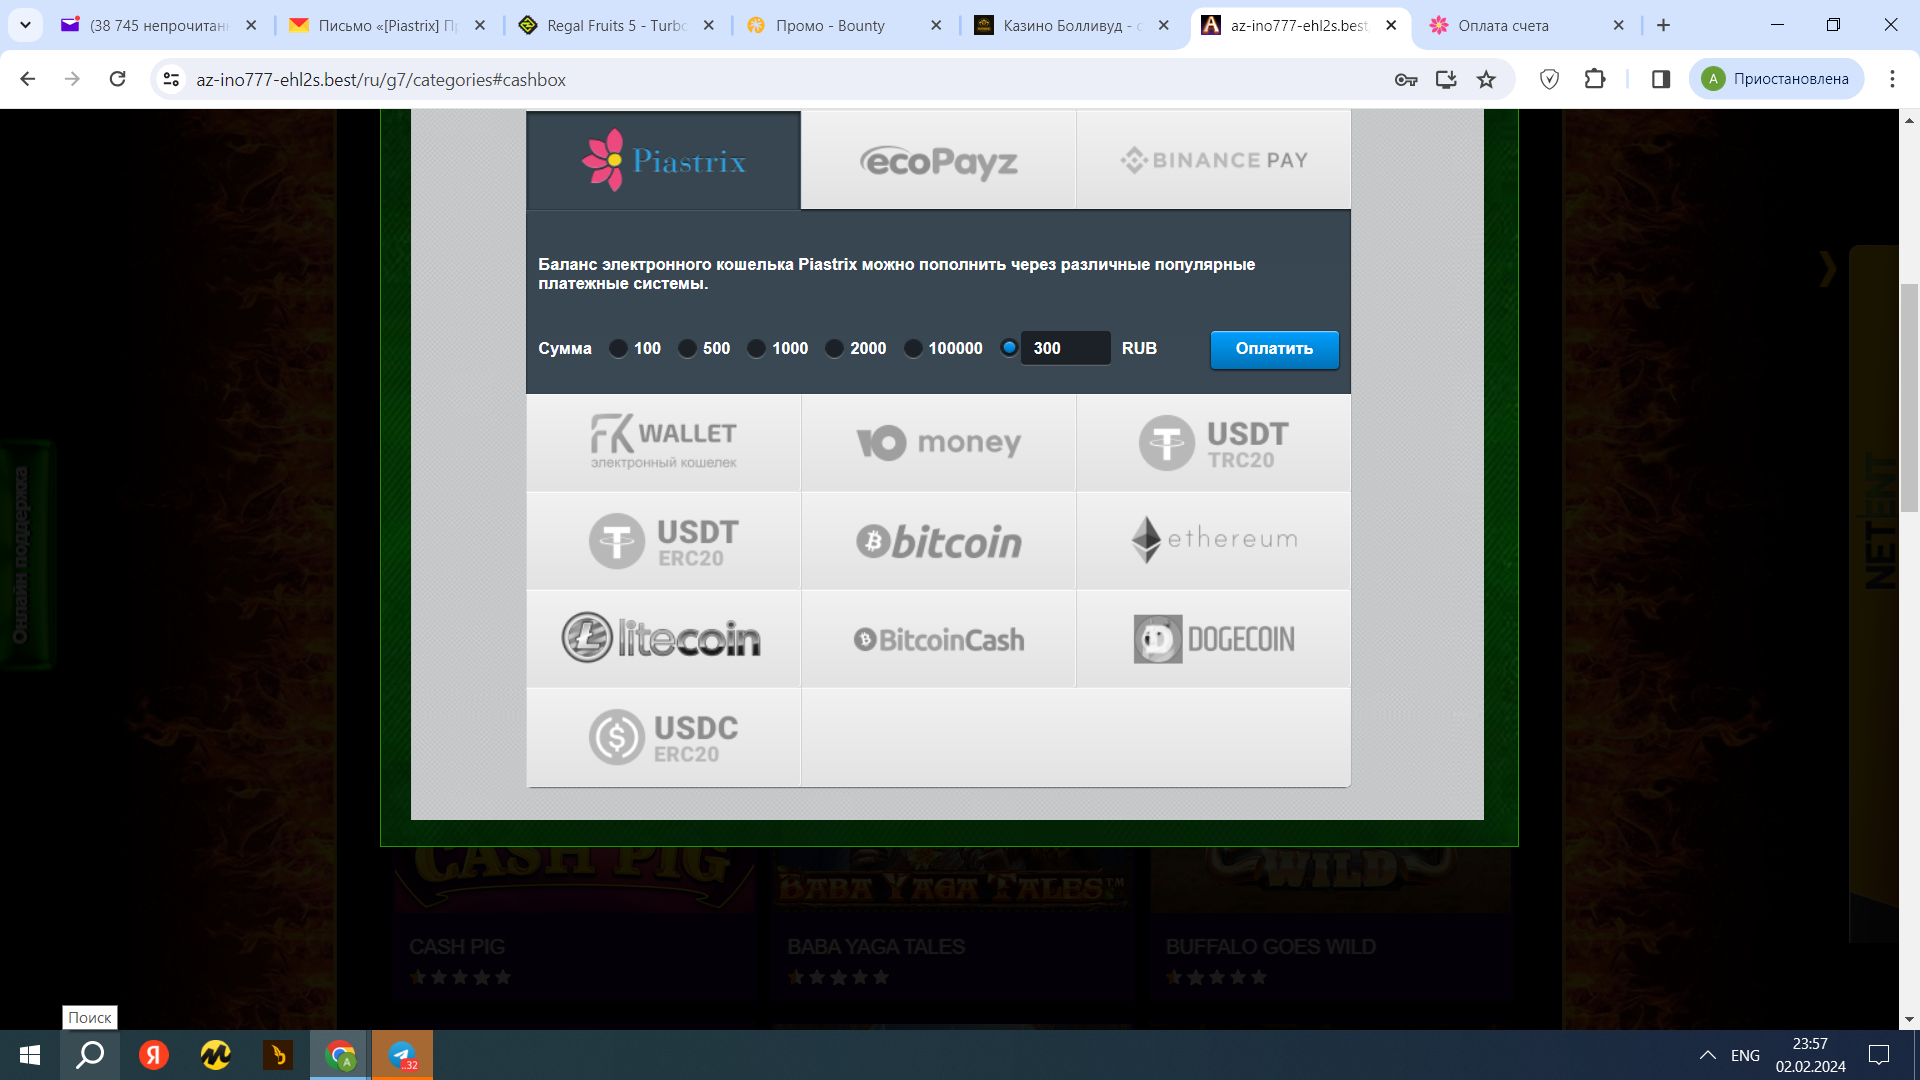This screenshot has height=1080, width=1920.
Task: Choose the Dogecoin payment option
Action: (1213, 639)
